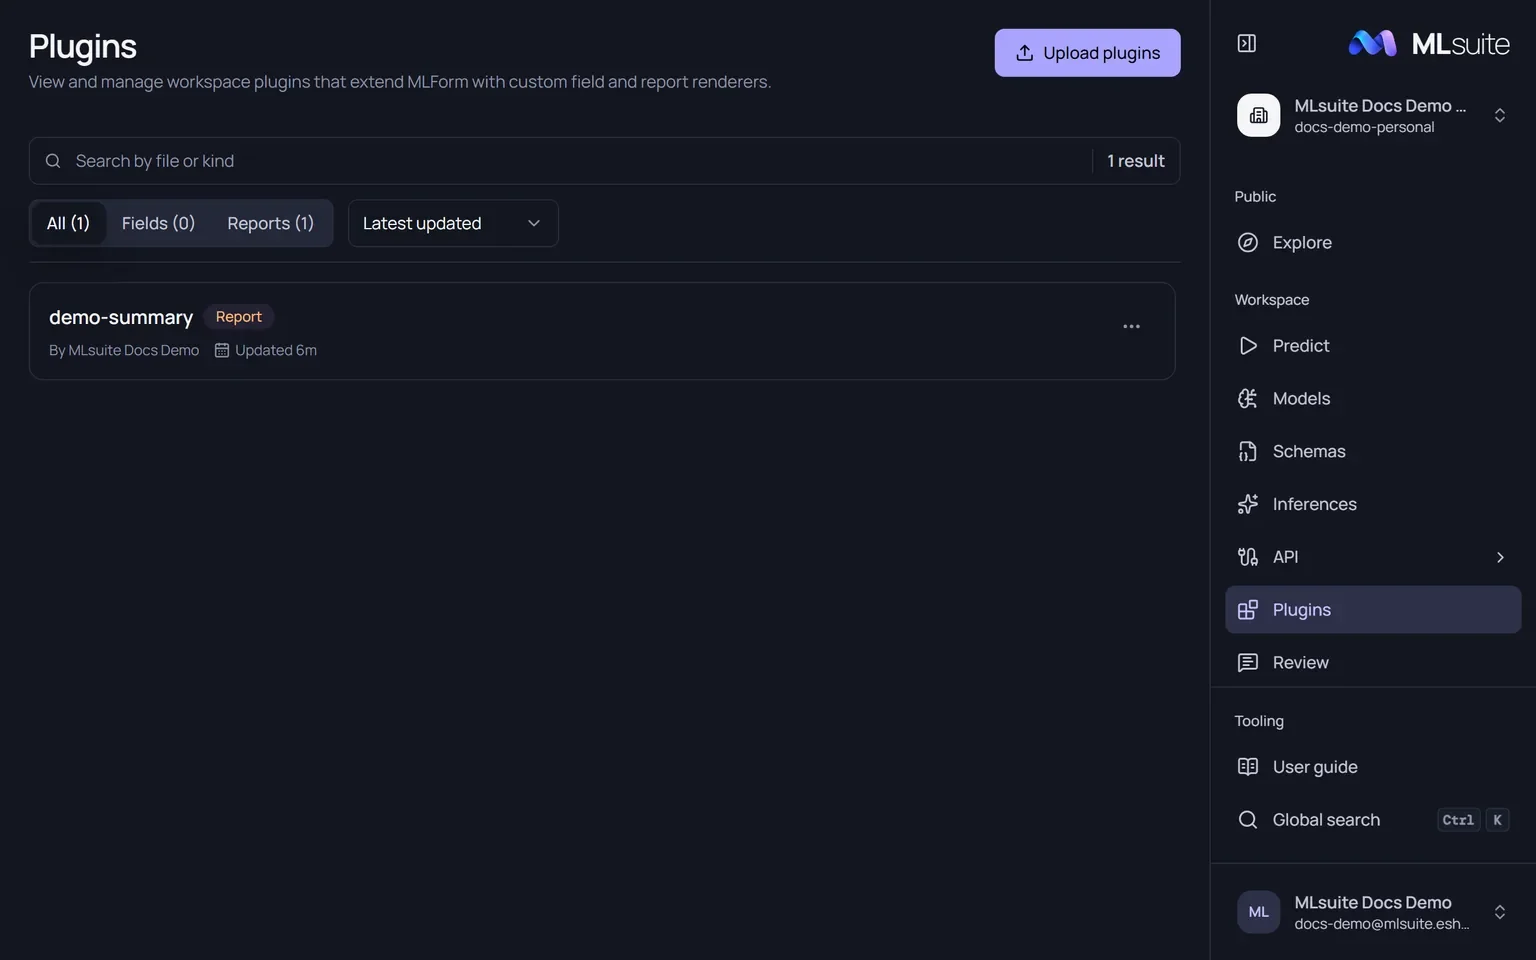Click the Upload plugins button
The image size is (1536, 960).
pyautogui.click(x=1087, y=53)
